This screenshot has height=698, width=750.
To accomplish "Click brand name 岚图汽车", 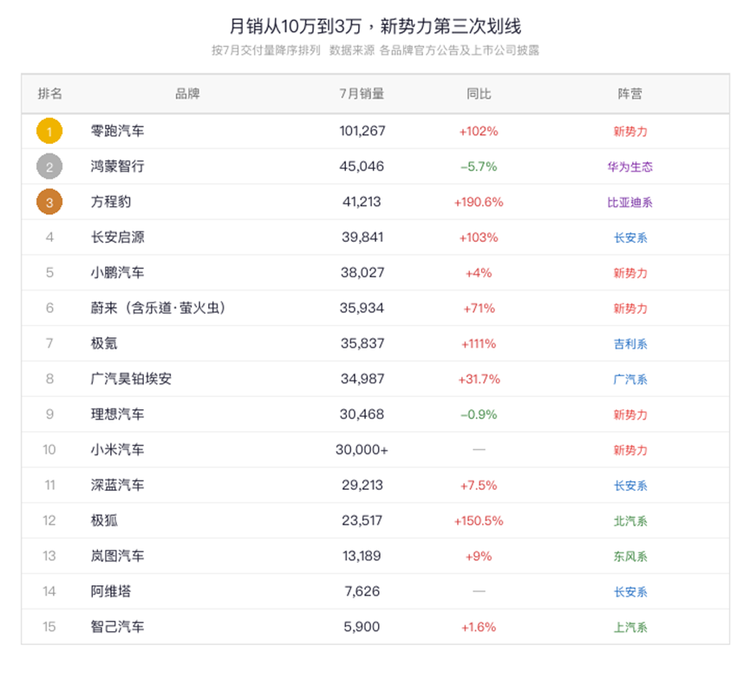I will (118, 556).
